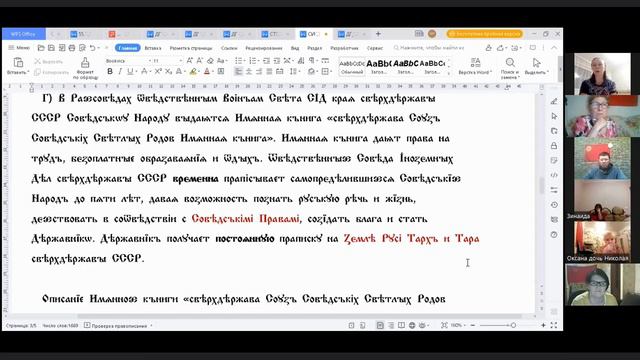Click the Sort icon in paragraph group

301,61
